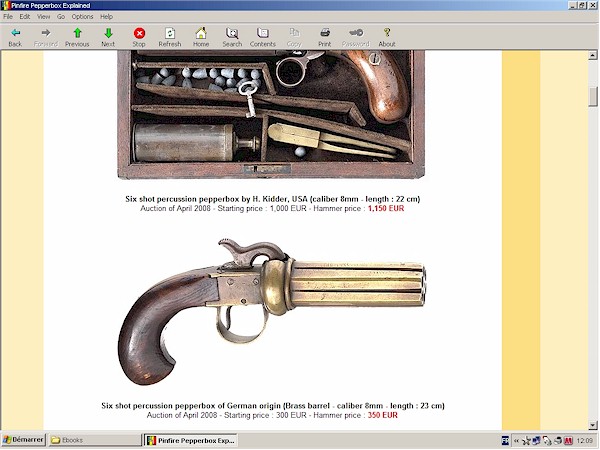
Task: Click the application icon in title bar
Action: click(6, 5)
